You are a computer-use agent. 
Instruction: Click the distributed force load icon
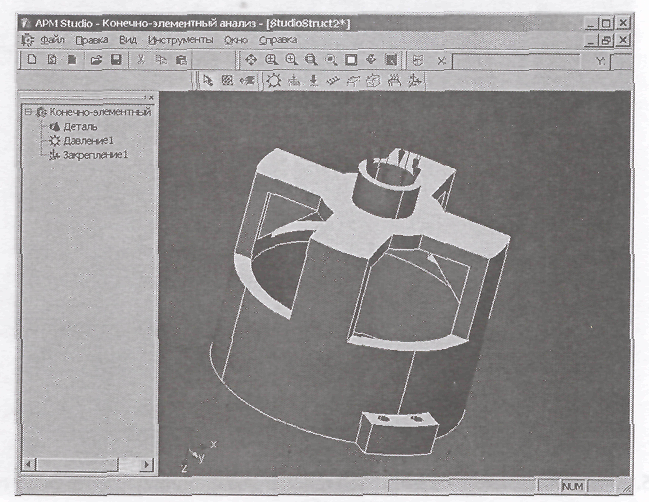click(294, 80)
